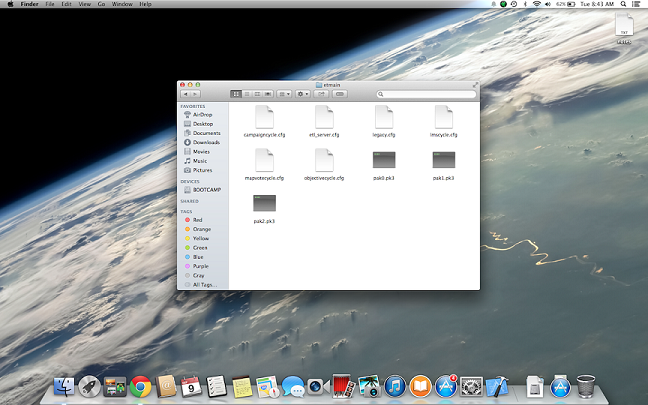648x405 pixels.
Task: Go back with the Finder back arrow
Action: (186, 94)
